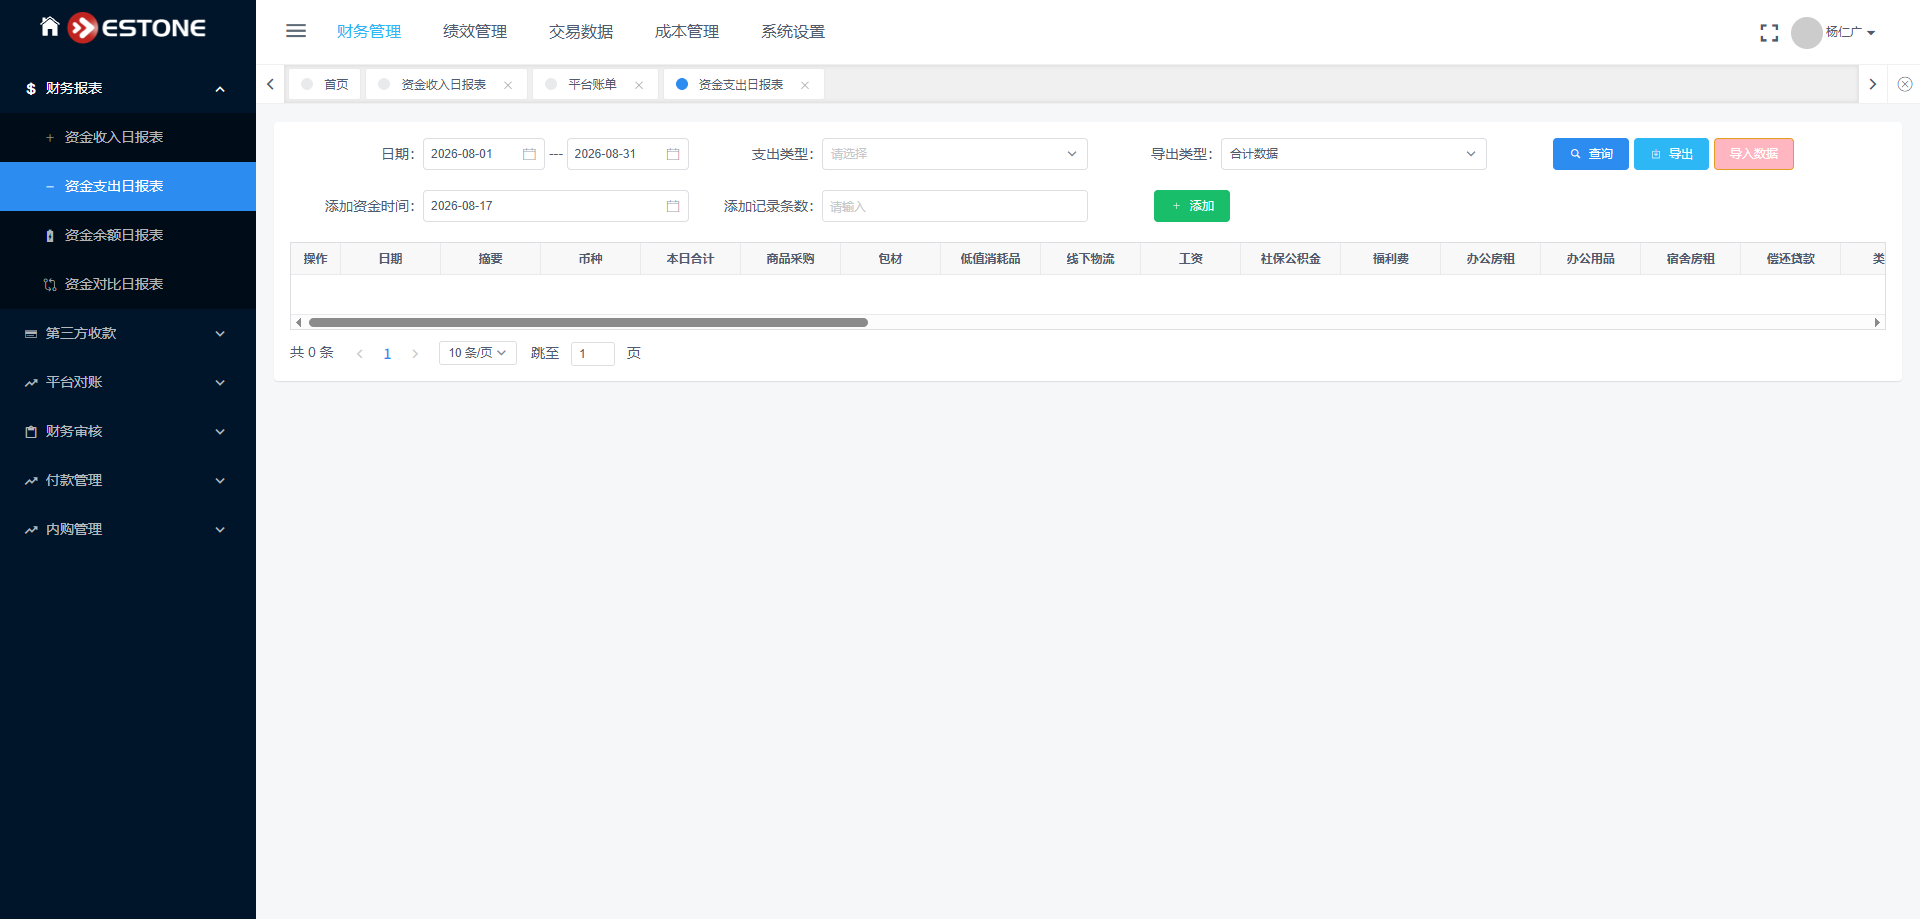Open the 系统设置 top menu
1920x919 pixels.
point(793,32)
